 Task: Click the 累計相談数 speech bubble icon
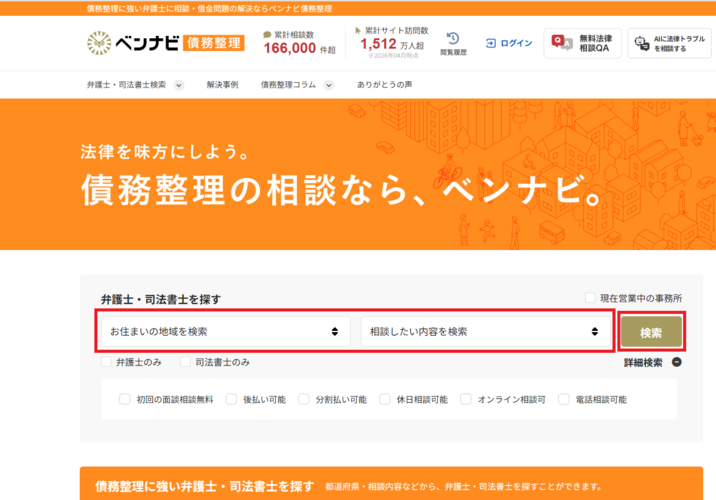tap(267, 35)
